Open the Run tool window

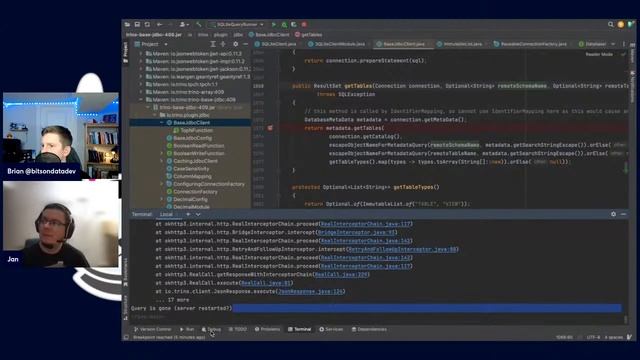pyautogui.click(x=187, y=329)
